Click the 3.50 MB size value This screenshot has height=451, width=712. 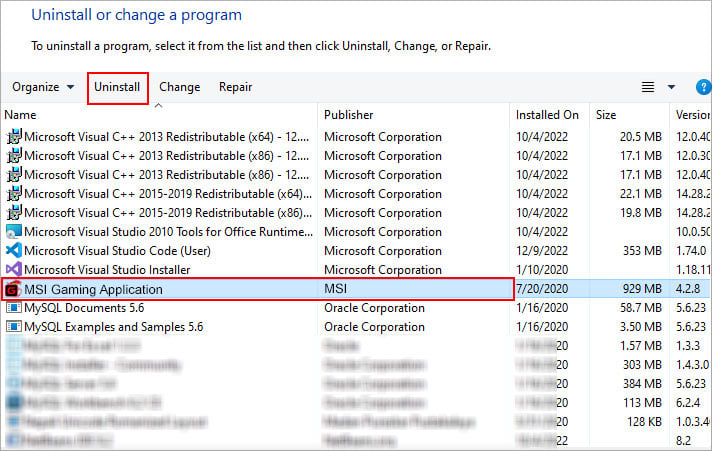click(x=641, y=327)
